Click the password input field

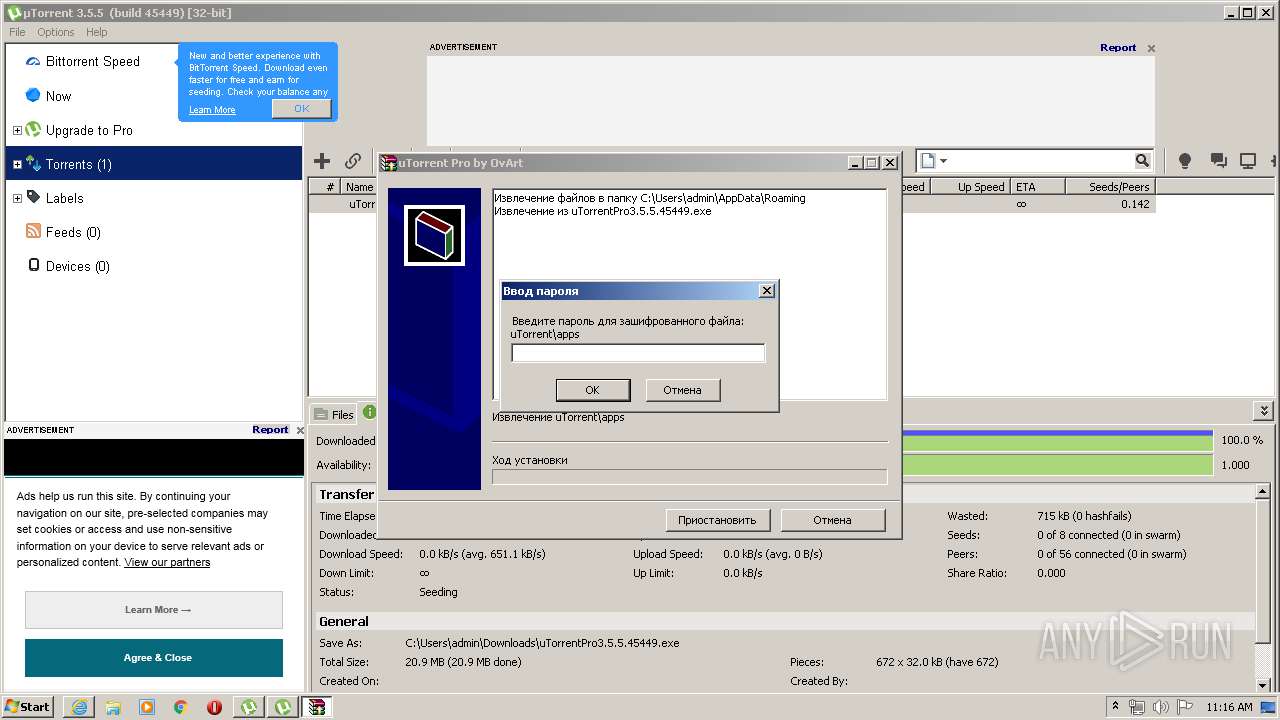[x=638, y=353]
